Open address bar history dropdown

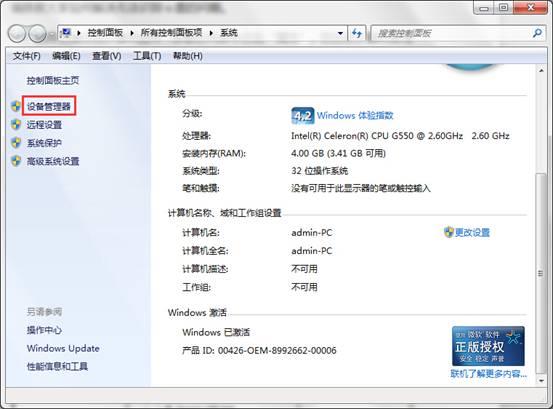pyautogui.click(x=340, y=33)
